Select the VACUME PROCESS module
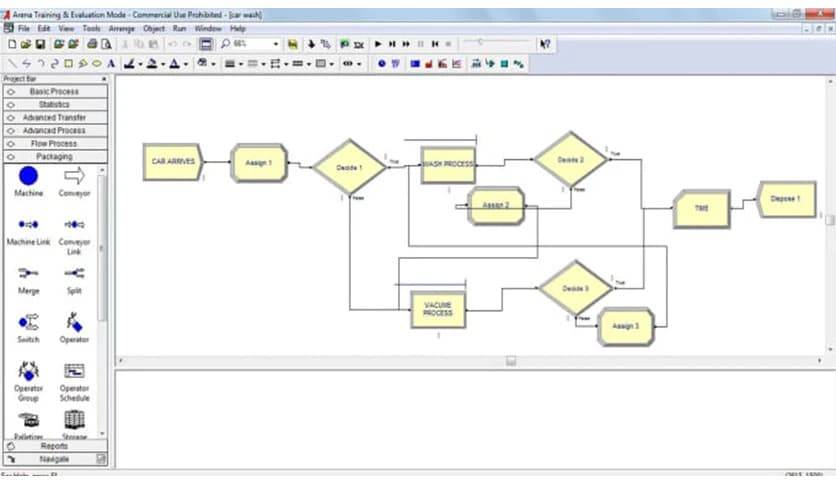Viewport: 836px width, 484px height. (438, 310)
